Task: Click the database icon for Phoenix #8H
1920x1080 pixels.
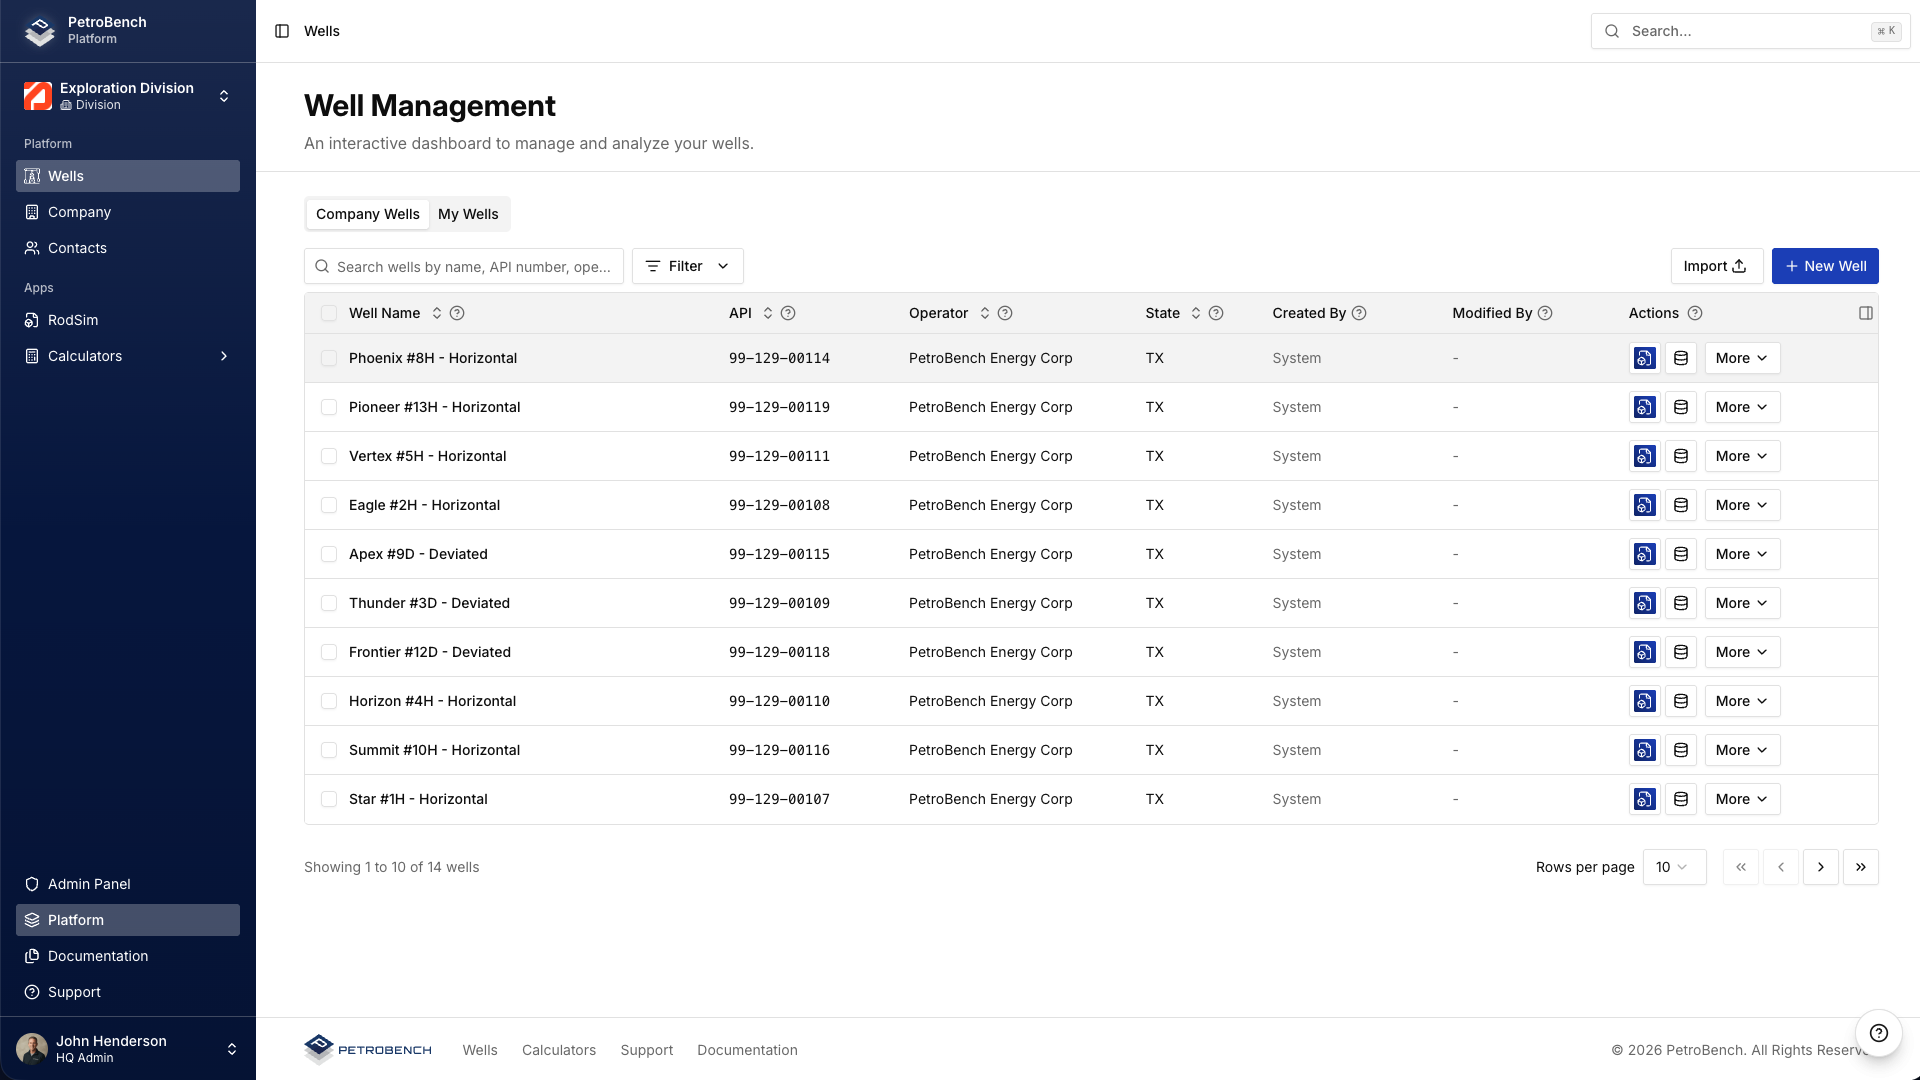Action: click(1681, 357)
